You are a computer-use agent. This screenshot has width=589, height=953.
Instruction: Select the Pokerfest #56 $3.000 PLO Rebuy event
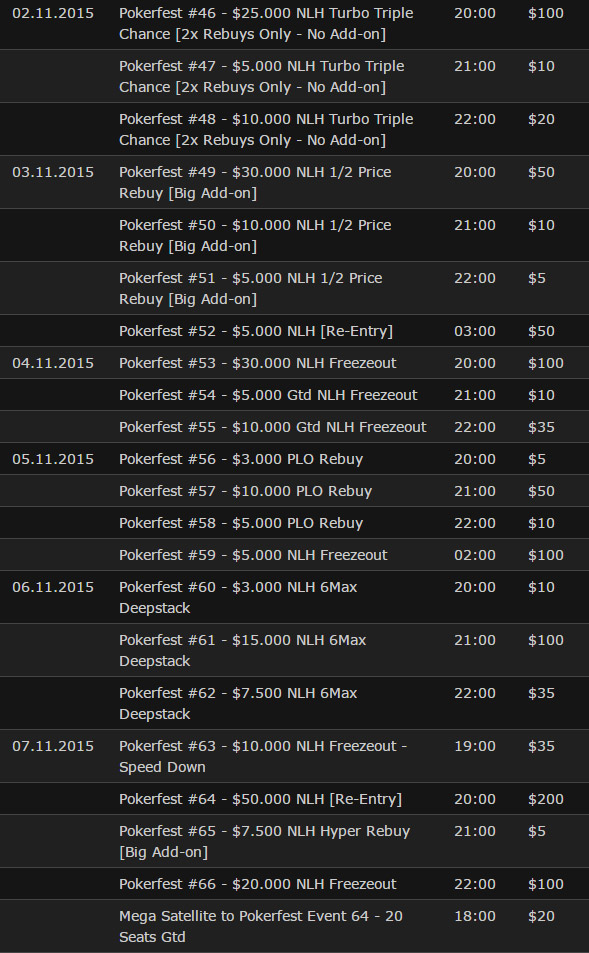241,459
